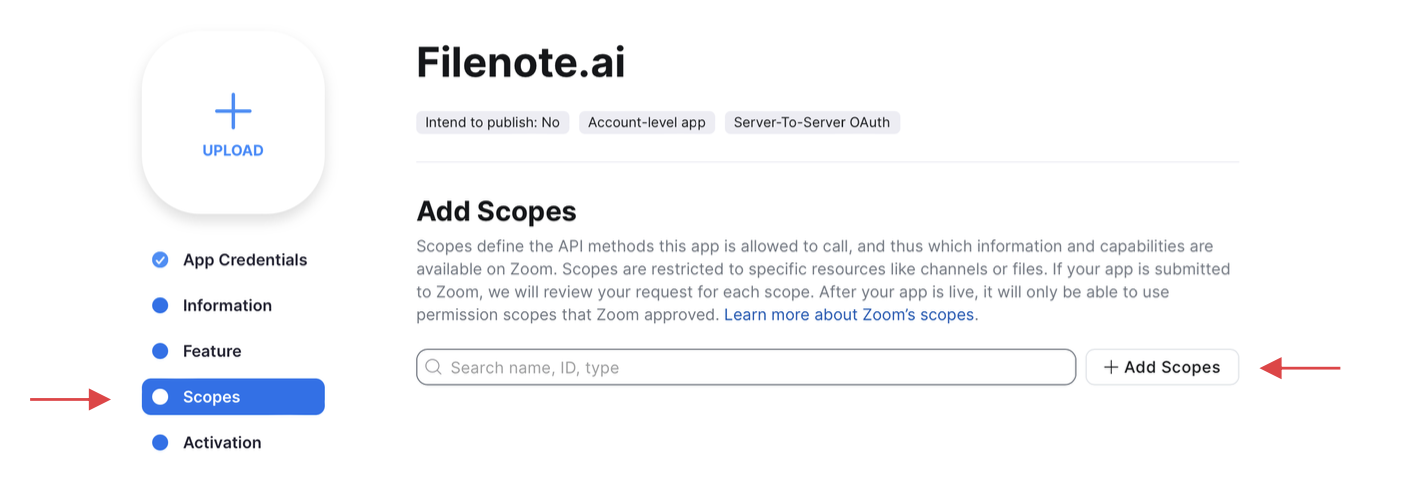The image size is (1418, 486).
Task: Click the blue dot beside Information
Action: 160,306
